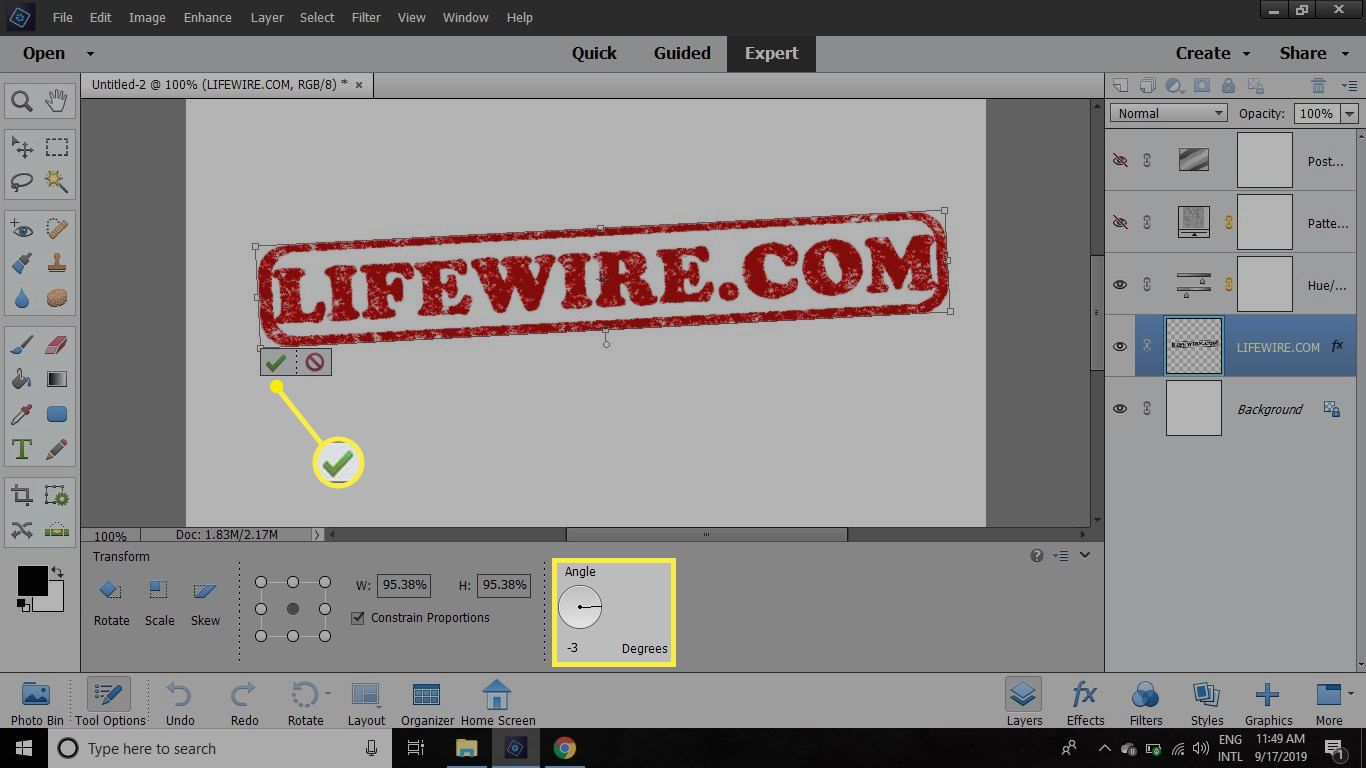The image size is (1366, 768).
Task: Select the Crop tool
Action: [21, 496]
